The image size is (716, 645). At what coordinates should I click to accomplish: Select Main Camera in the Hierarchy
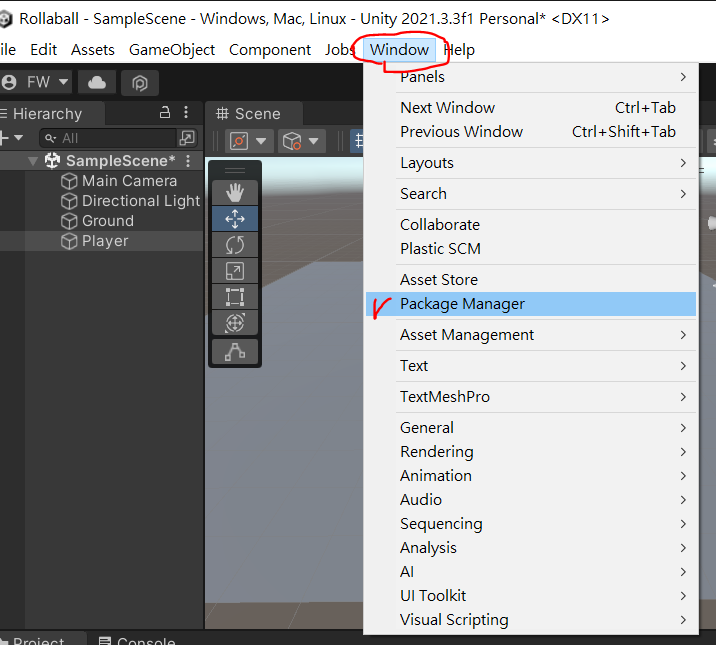(101, 181)
